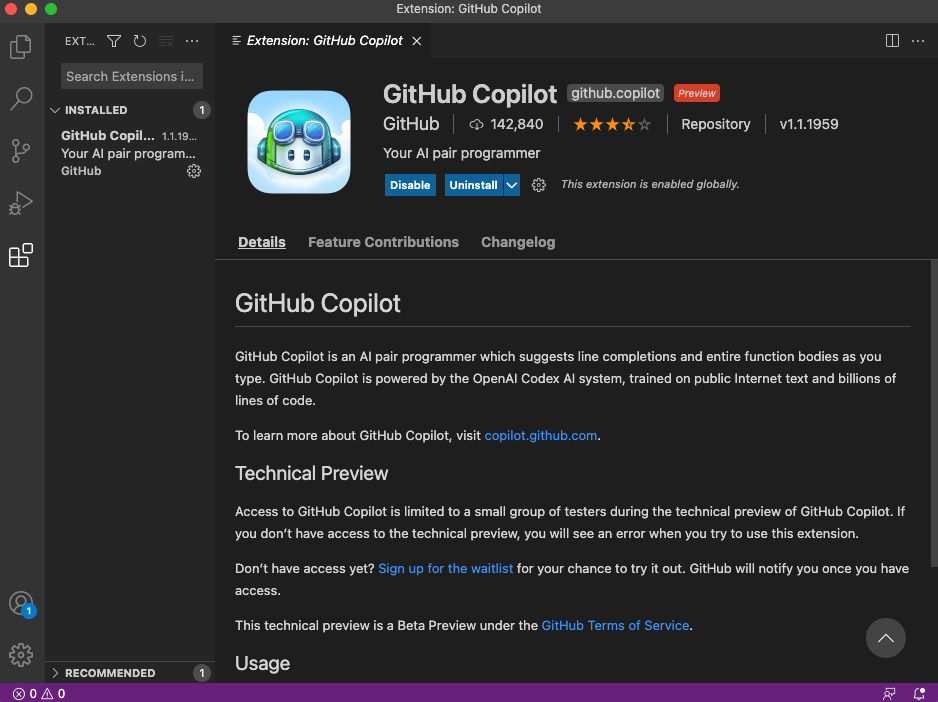The image size is (938, 702).
Task: Select the Extensions icon in activity bar
Action: coord(21,255)
